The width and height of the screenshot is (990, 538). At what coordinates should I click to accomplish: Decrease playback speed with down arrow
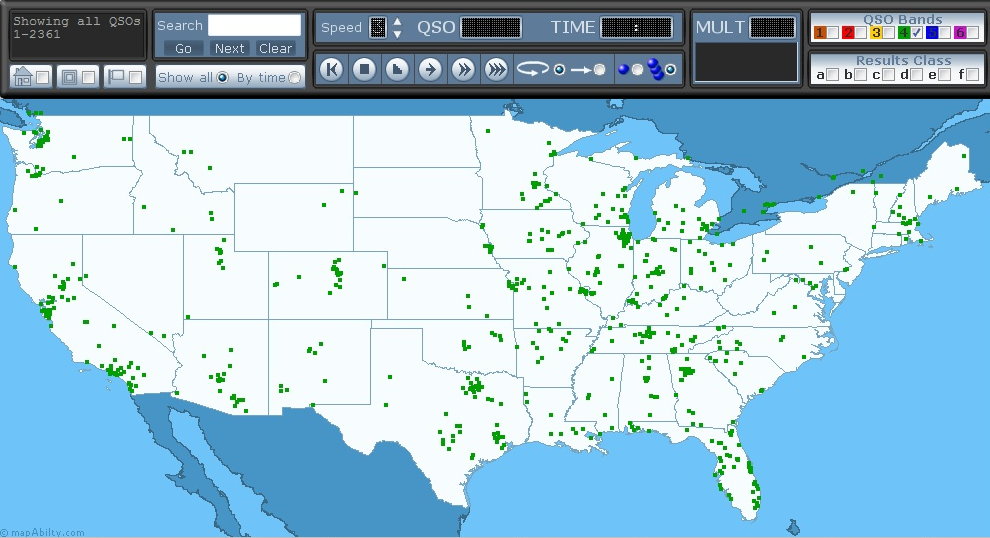pyautogui.click(x=397, y=34)
